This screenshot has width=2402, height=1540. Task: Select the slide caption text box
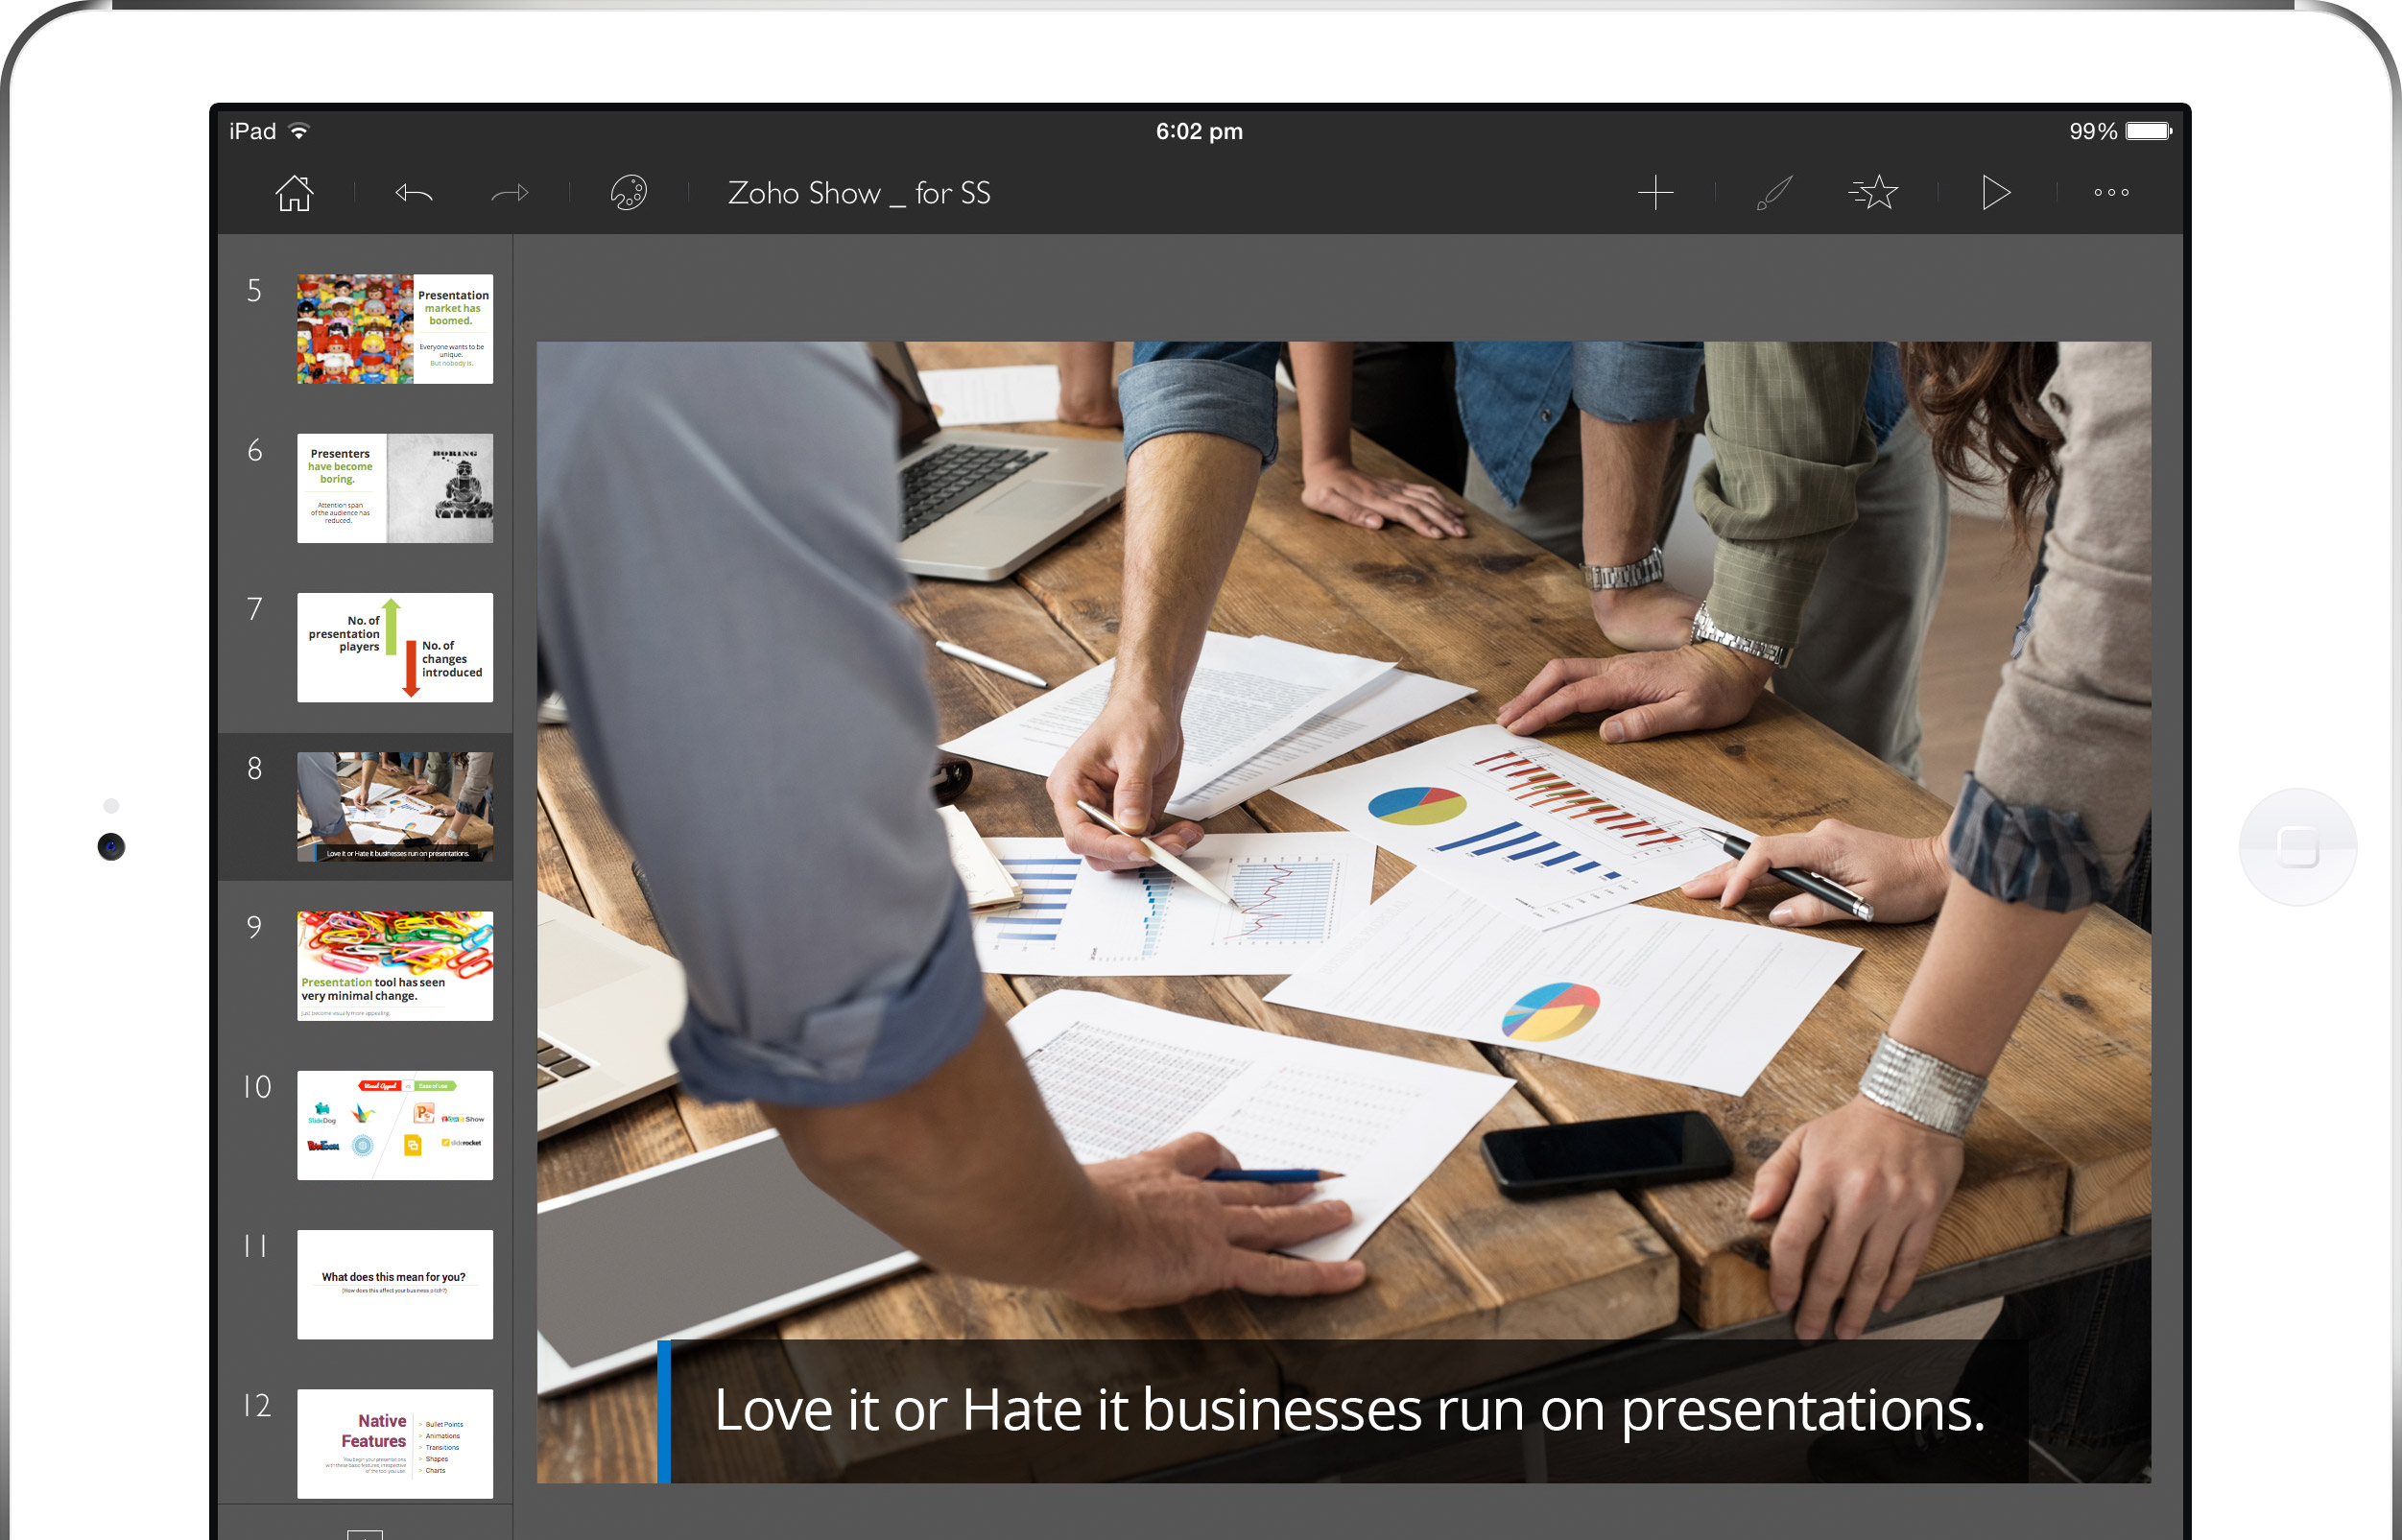[1348, 1411]
